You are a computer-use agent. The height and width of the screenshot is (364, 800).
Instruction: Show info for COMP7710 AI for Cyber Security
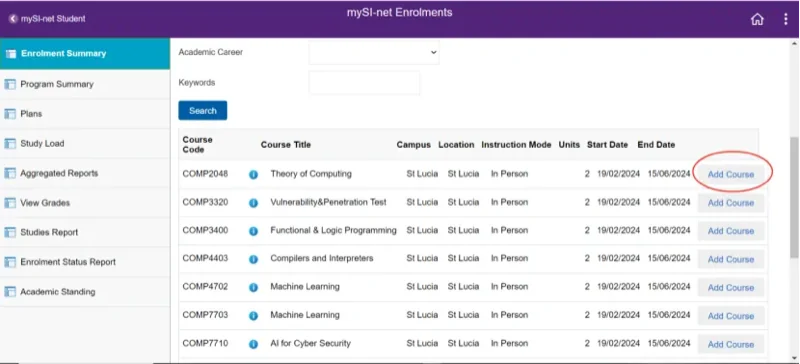pyautogui.click(x=253, y=344)
